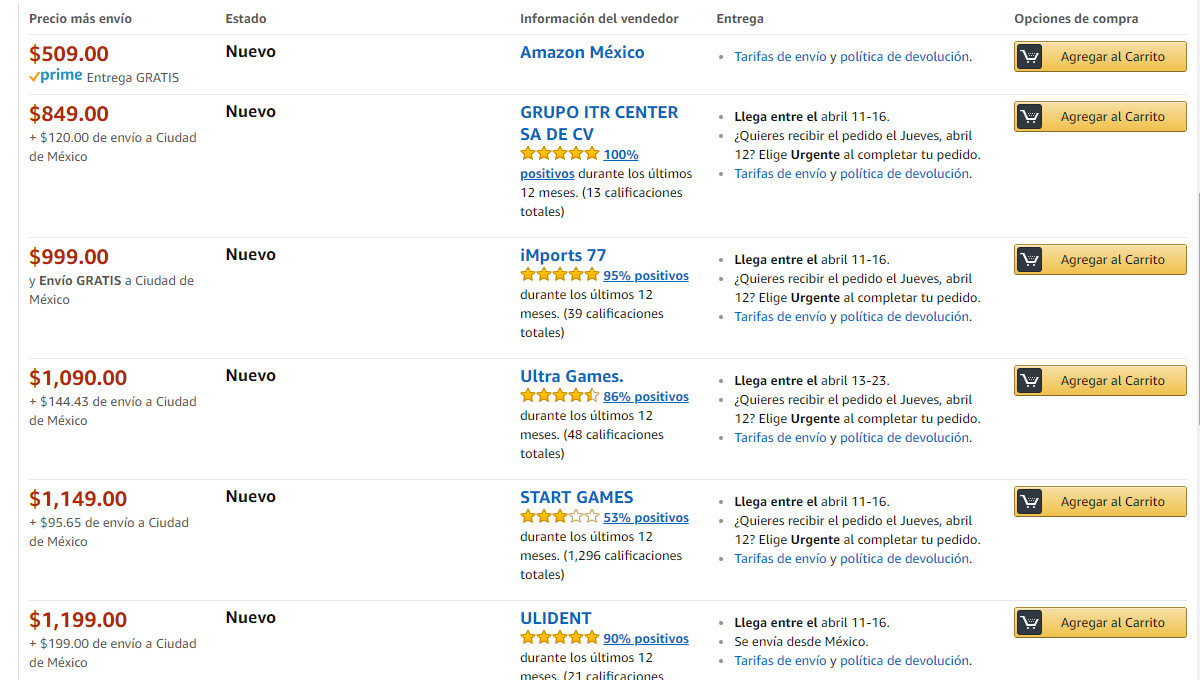1200x680 pixels.
Task: Click the cart icon for the ULIDENT offer
Action: pos(1030,623)
